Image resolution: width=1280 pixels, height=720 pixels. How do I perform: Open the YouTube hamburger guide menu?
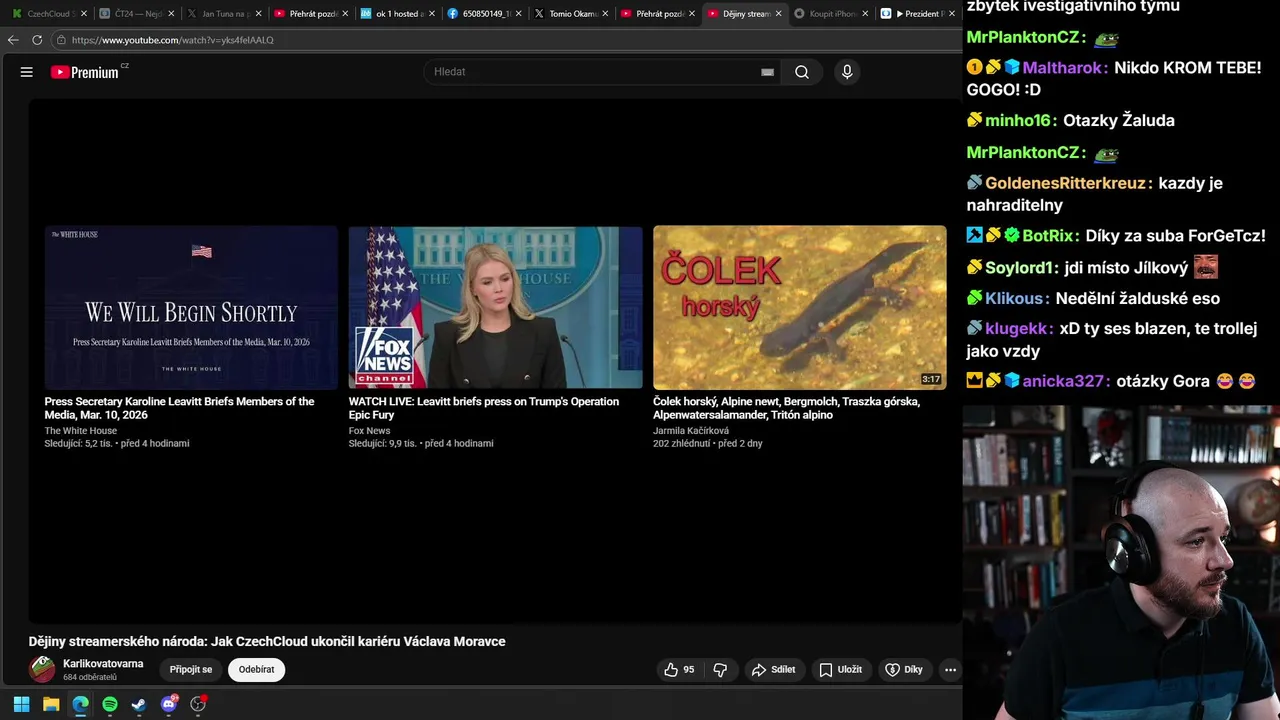point(27,72)
